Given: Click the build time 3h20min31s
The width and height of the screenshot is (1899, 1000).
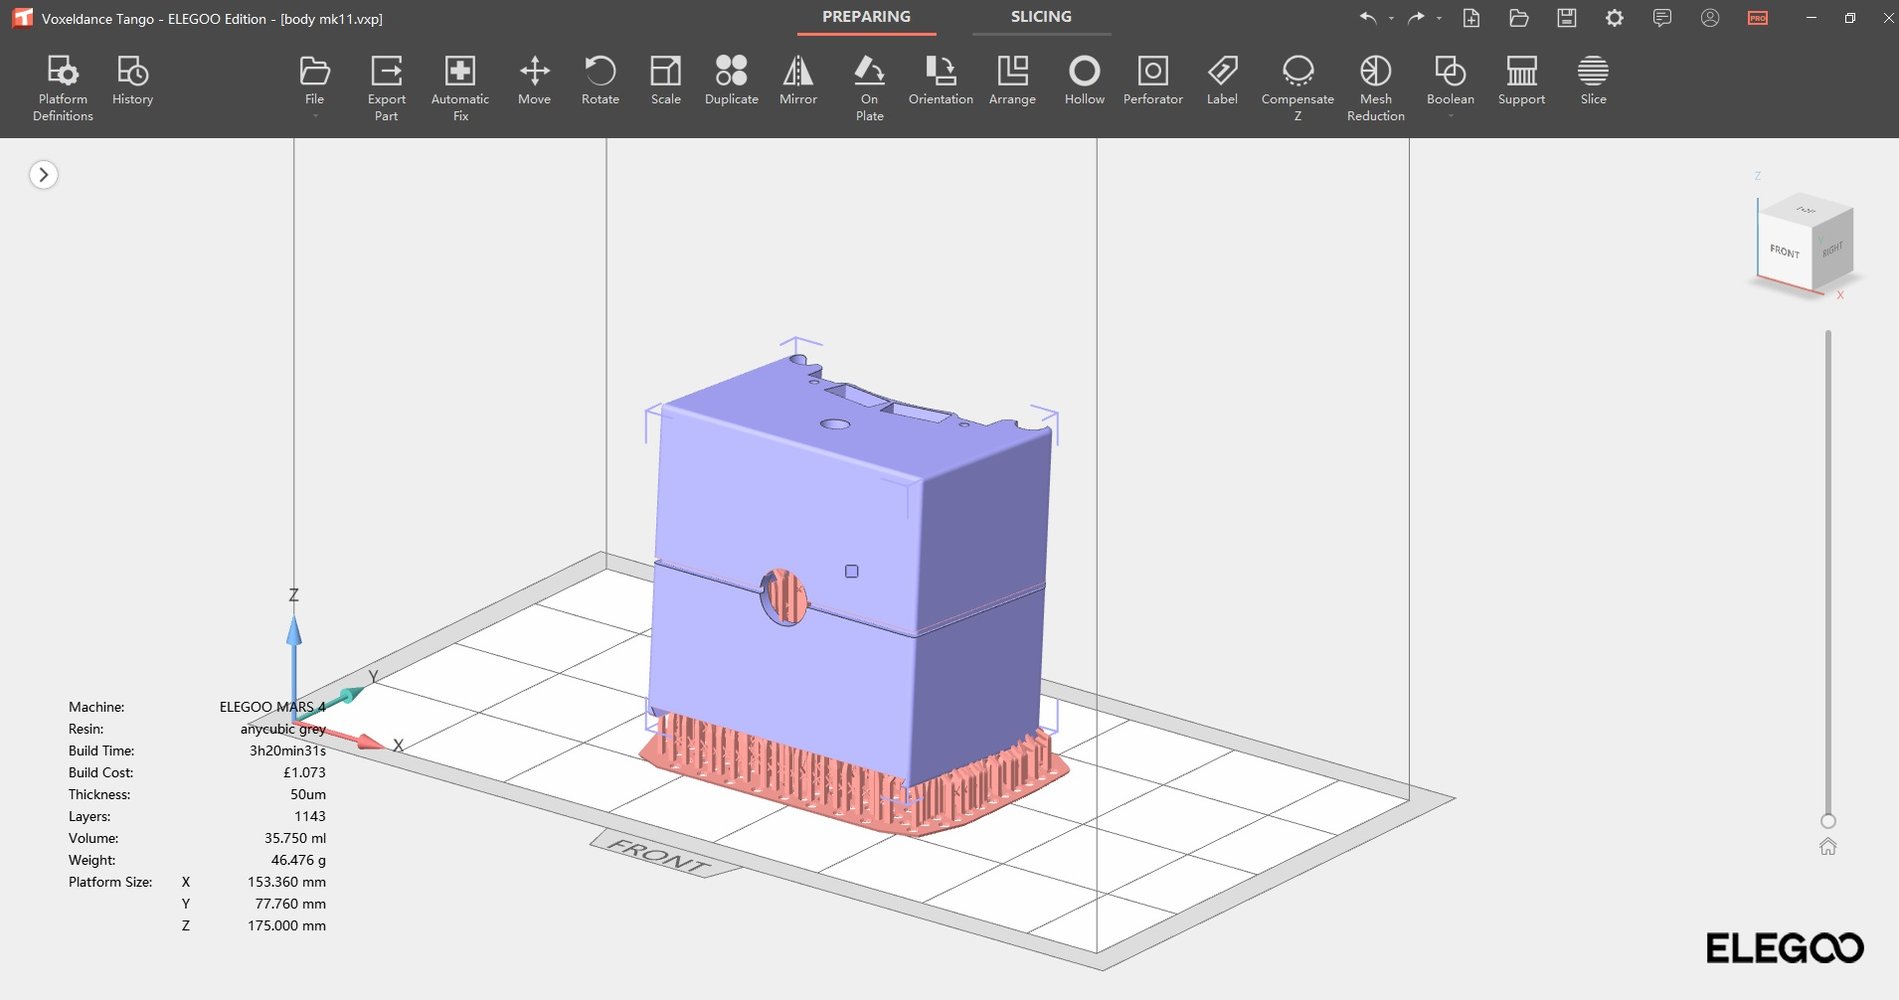Looking at the screenshot, I should click(287, 751).
